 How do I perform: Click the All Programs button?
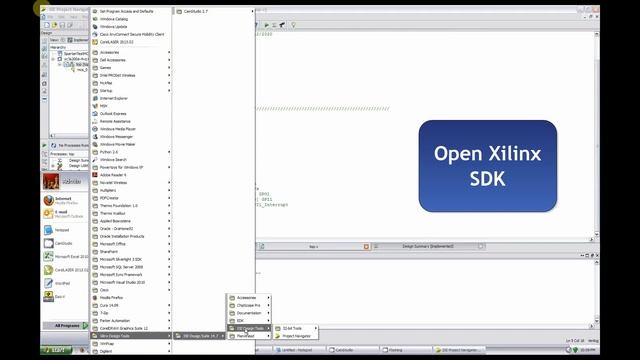65,326
